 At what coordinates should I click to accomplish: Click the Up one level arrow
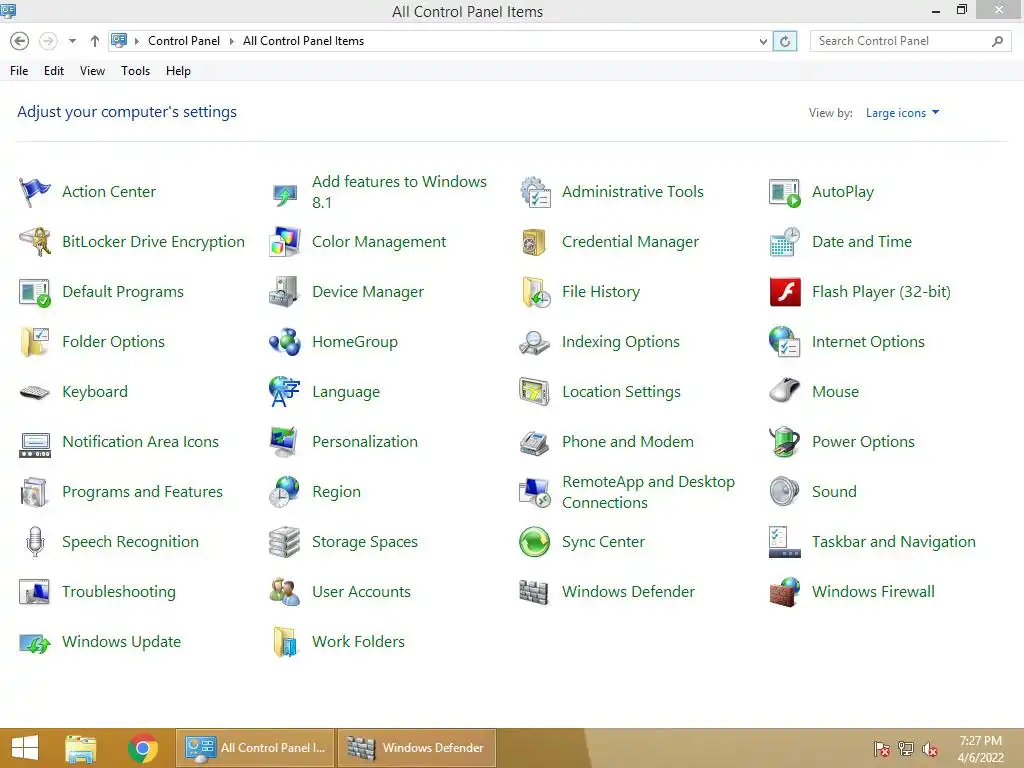95,41
